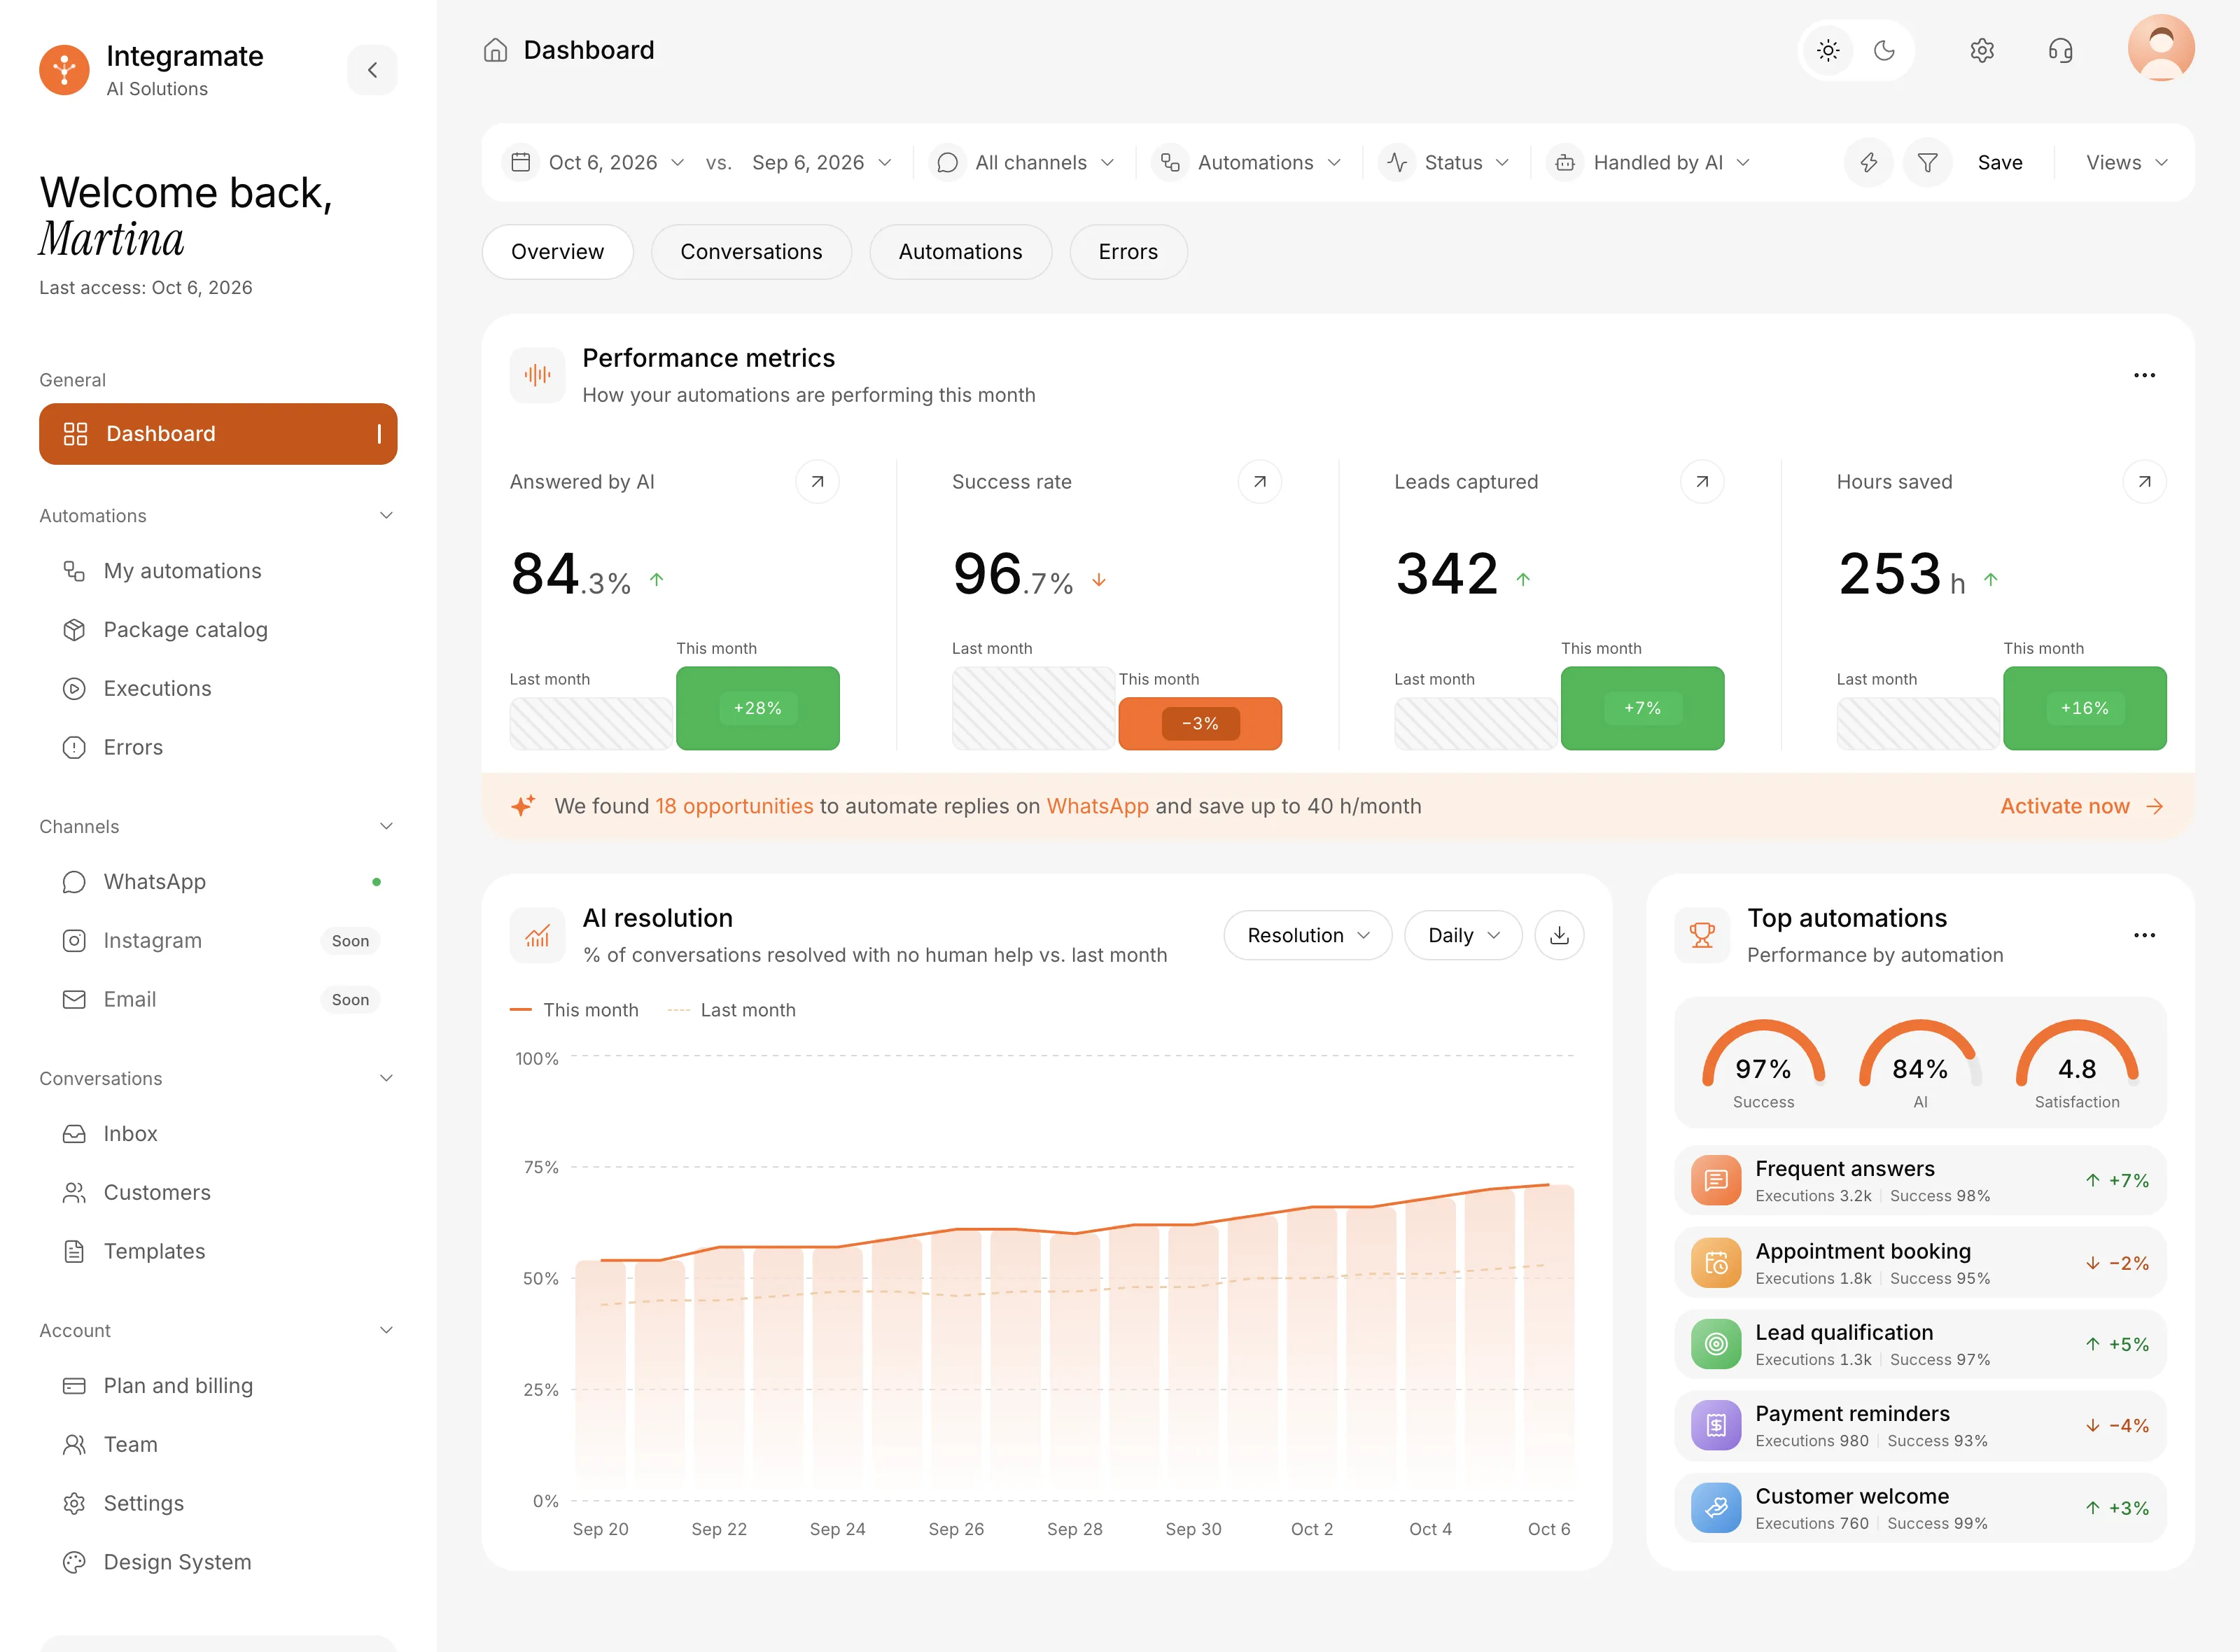Open Answered by AI detail arrow
2240x1652 pixels.
pyautogui.click(x=817, y=482)
